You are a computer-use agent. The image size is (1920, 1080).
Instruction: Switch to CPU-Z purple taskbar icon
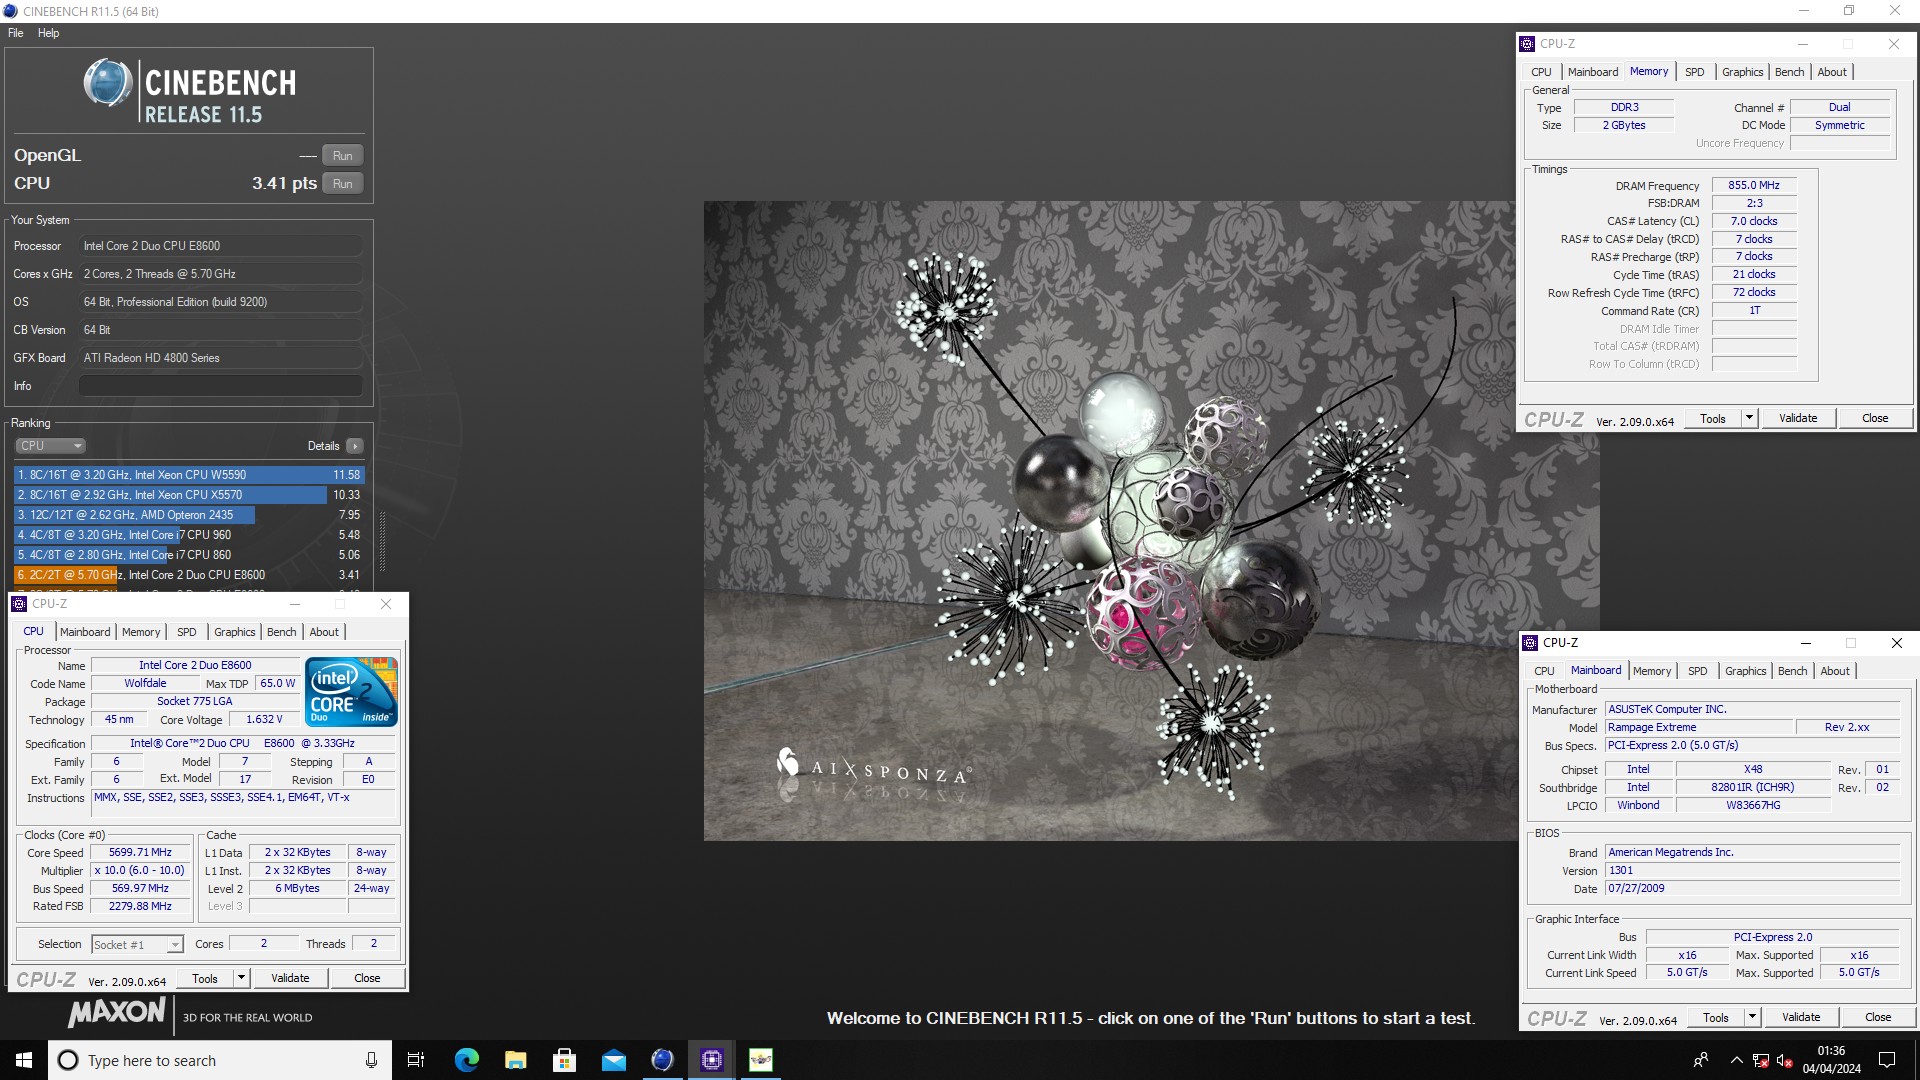tap(711, 1060)
